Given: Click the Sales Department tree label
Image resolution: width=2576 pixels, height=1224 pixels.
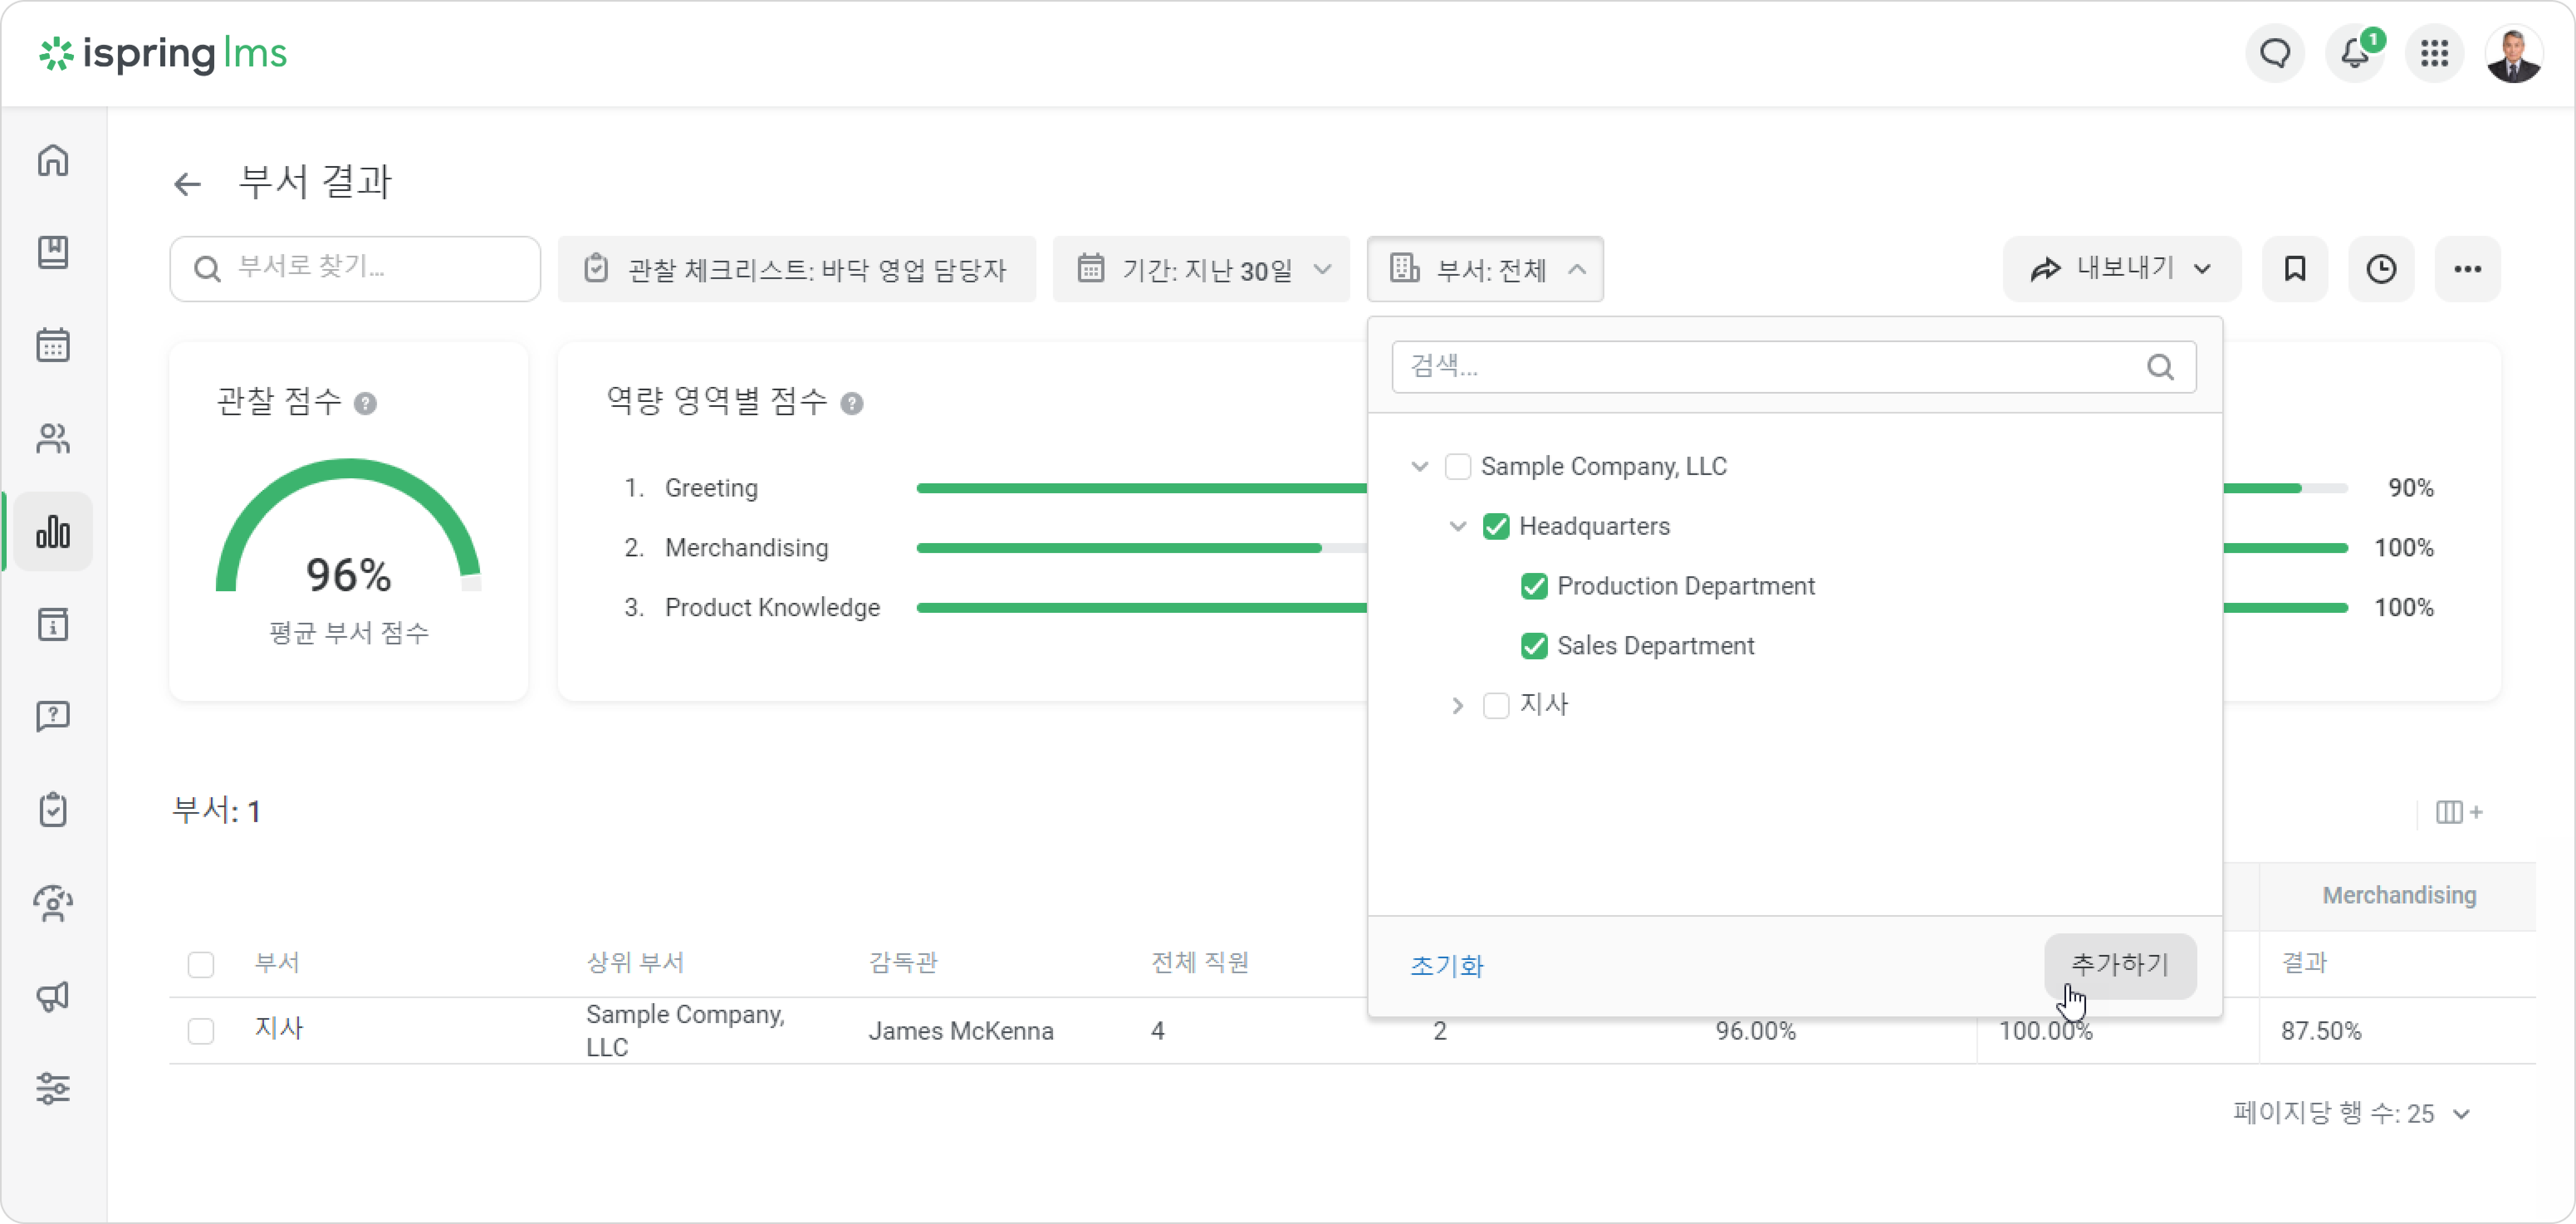Looking at the screenshot, I should click(1655, 646).
